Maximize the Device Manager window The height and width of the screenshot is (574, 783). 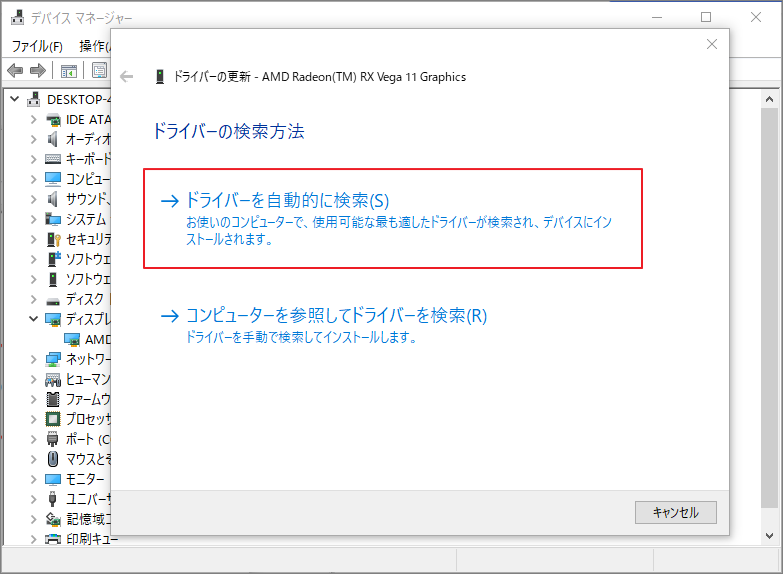pyautogui.click(x=706, y=17)
